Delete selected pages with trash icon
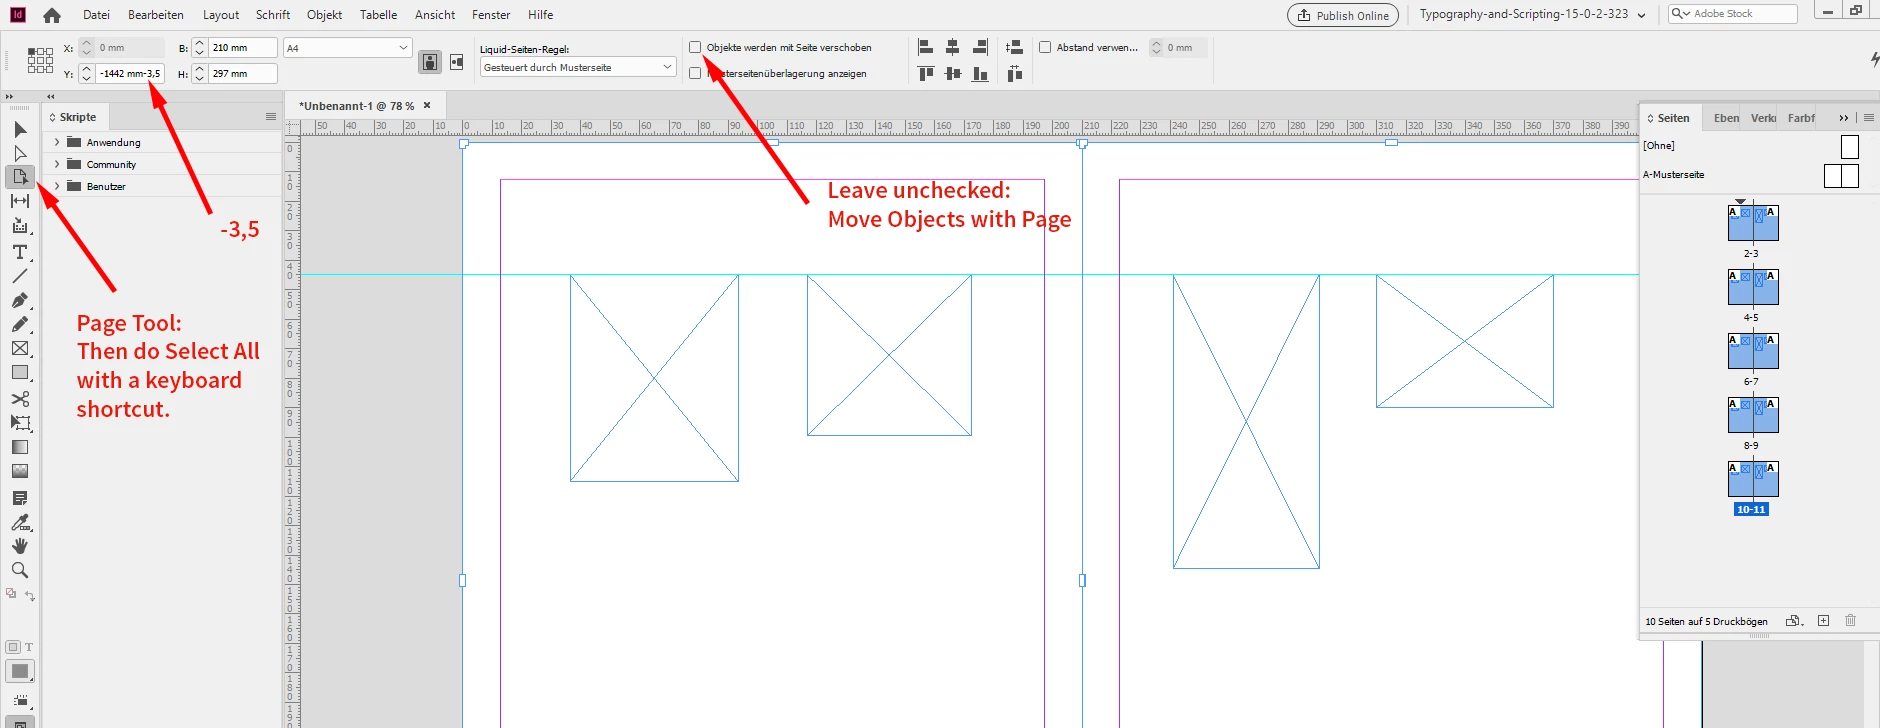This screenshot has height=728, width=1880. point(1850,621)
